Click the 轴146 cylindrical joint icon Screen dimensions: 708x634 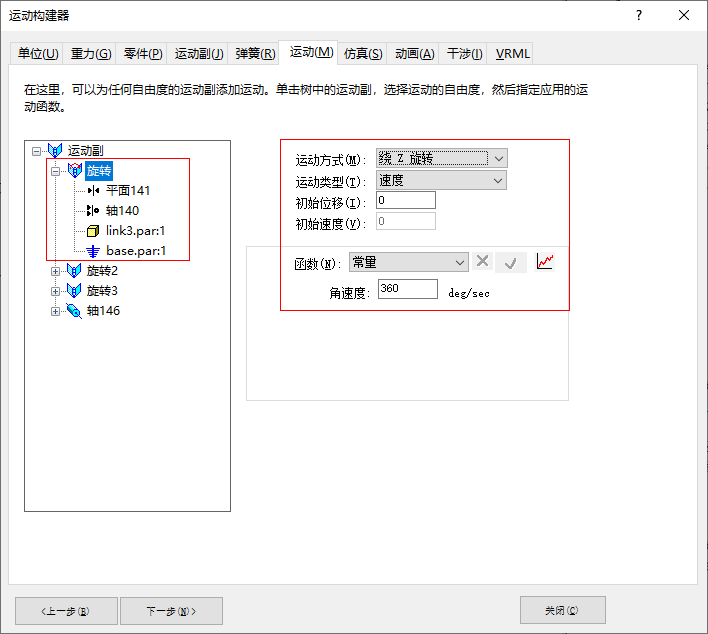[x=74, y=311]
